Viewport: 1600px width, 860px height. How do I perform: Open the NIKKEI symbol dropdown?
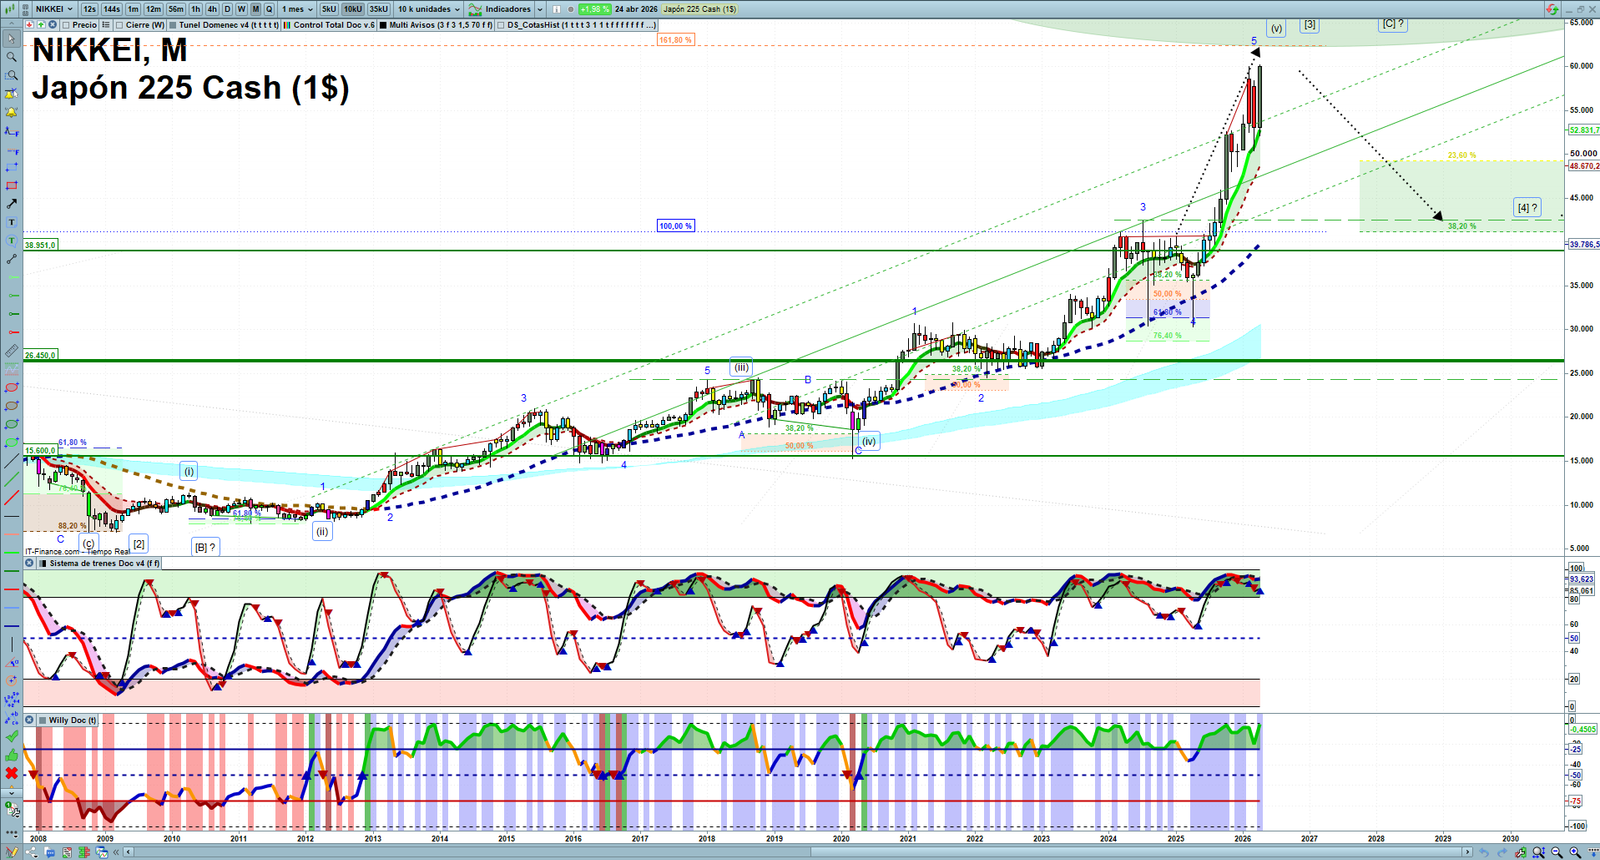click(53, 9)
